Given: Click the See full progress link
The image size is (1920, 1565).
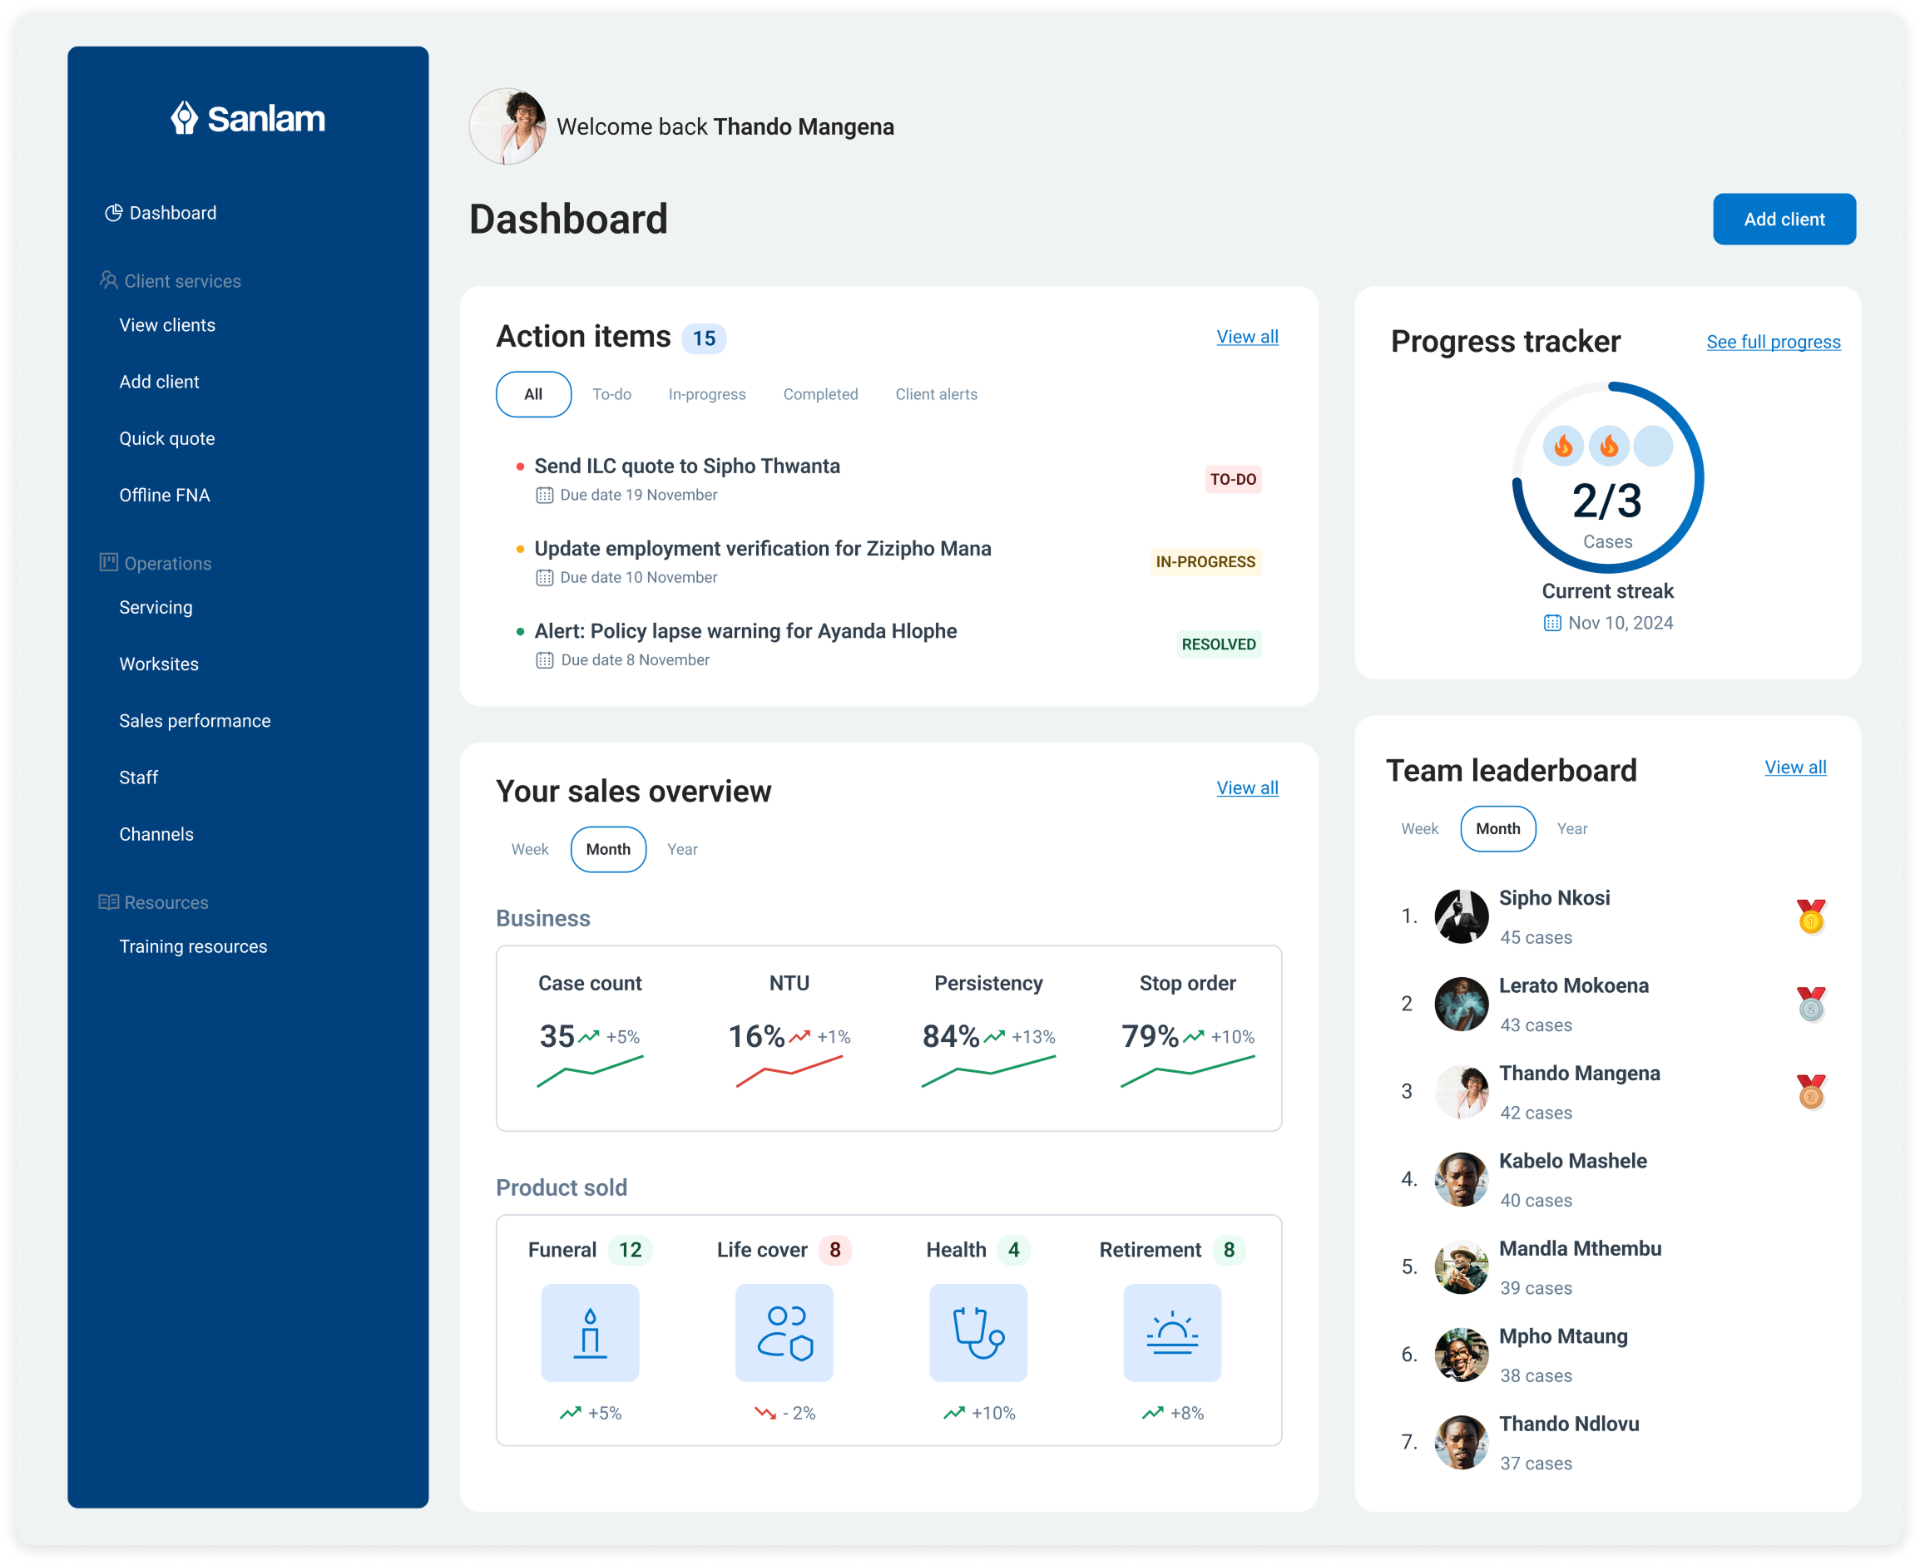Looking at the screenshot, I should tap(1773, 342).
